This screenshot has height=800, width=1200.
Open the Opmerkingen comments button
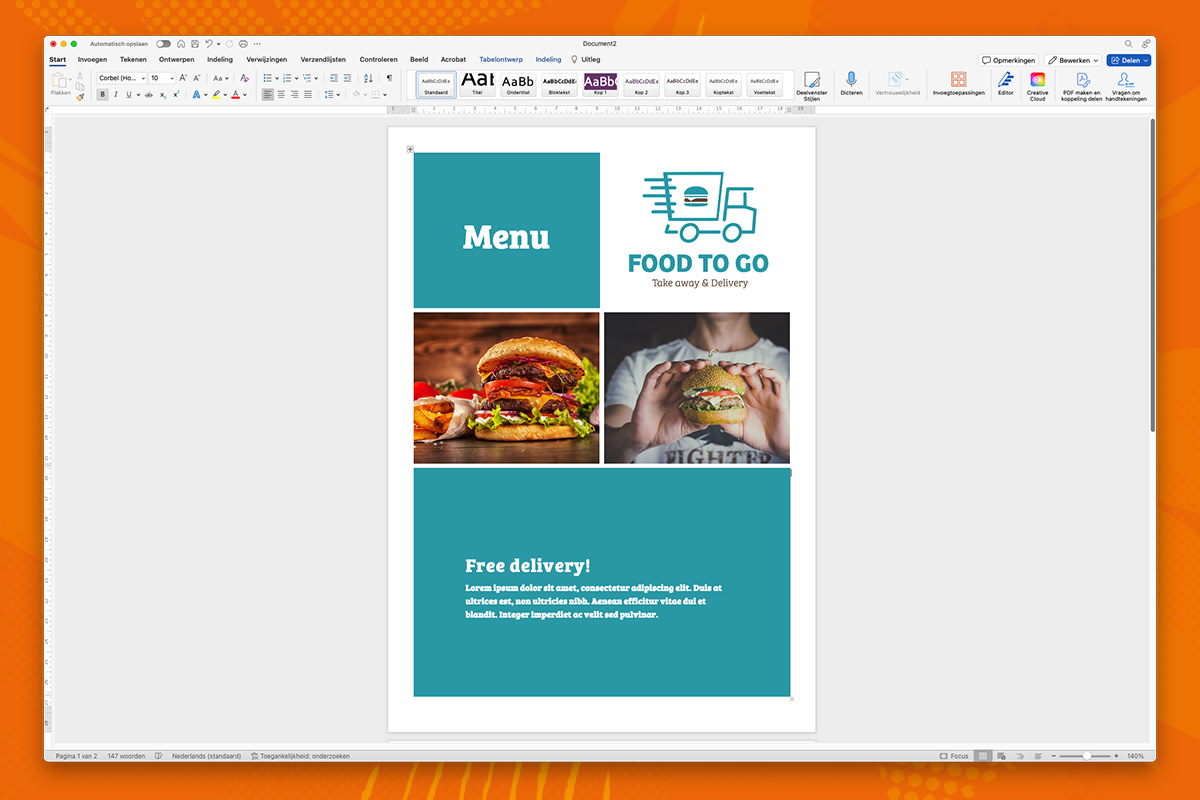[1009, 60]
